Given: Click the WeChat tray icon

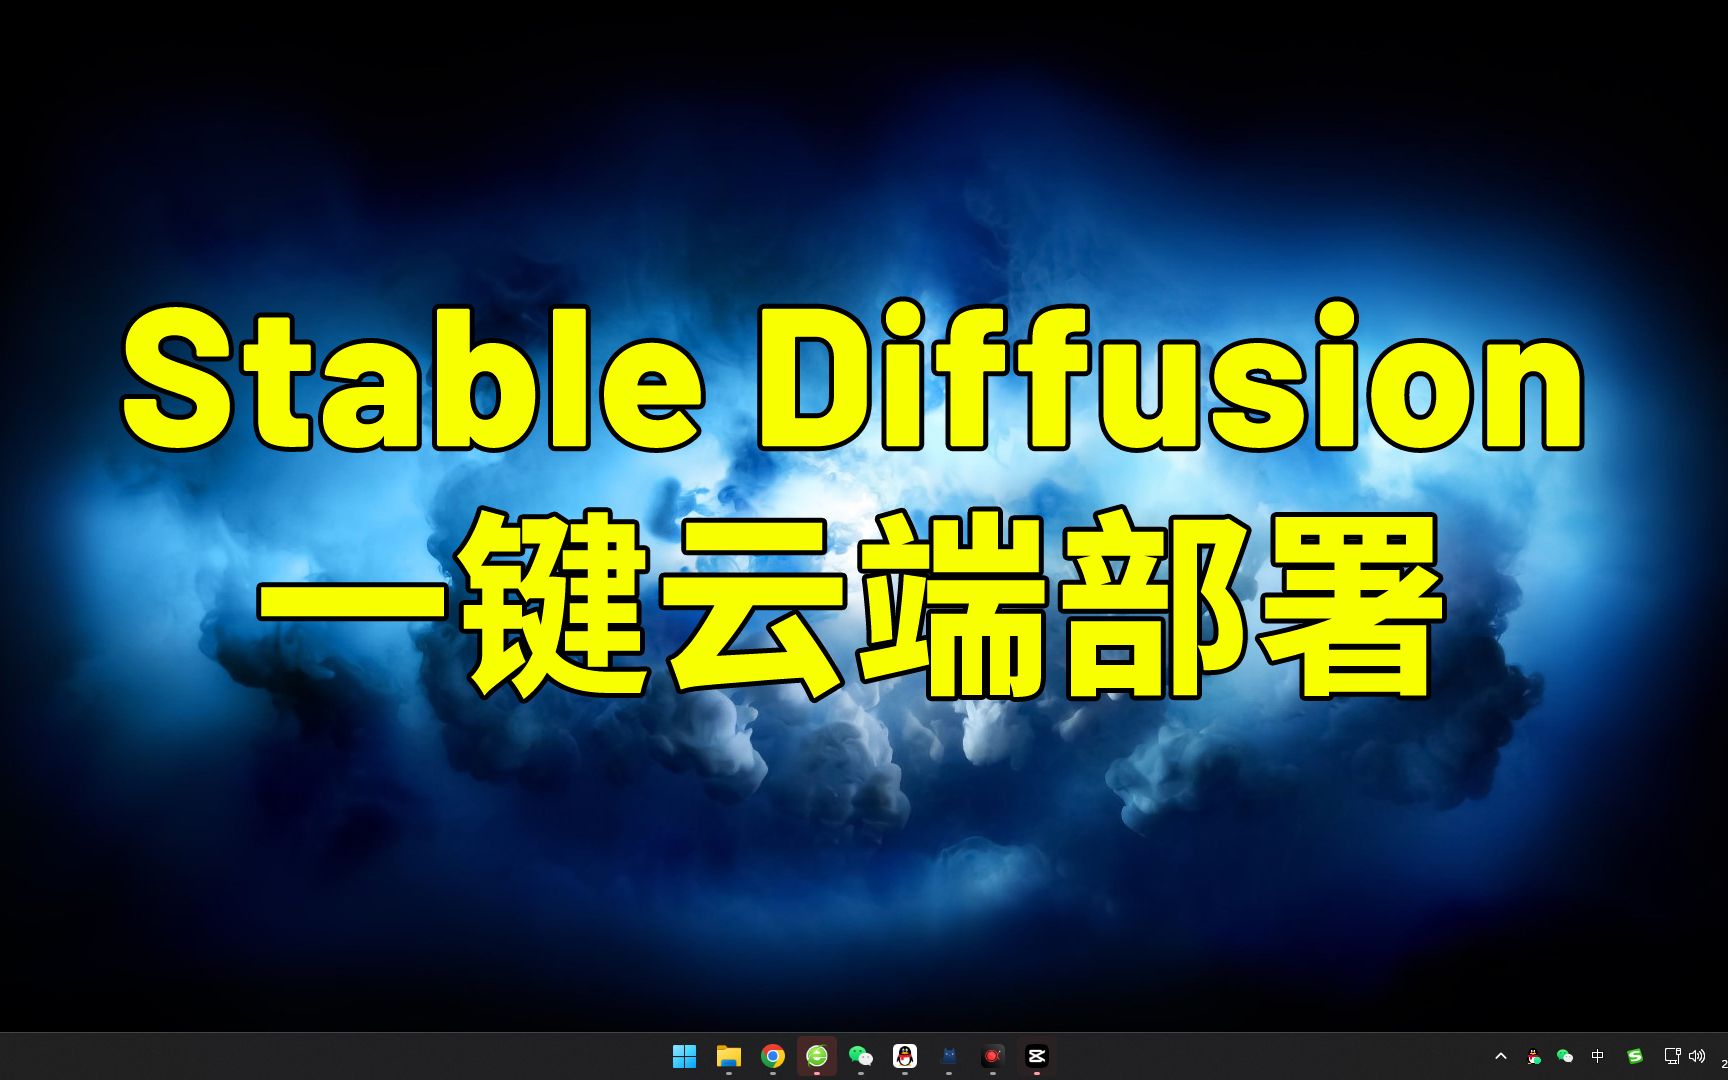Looking at the screenshot, I should click(x=1566, y=1056).
